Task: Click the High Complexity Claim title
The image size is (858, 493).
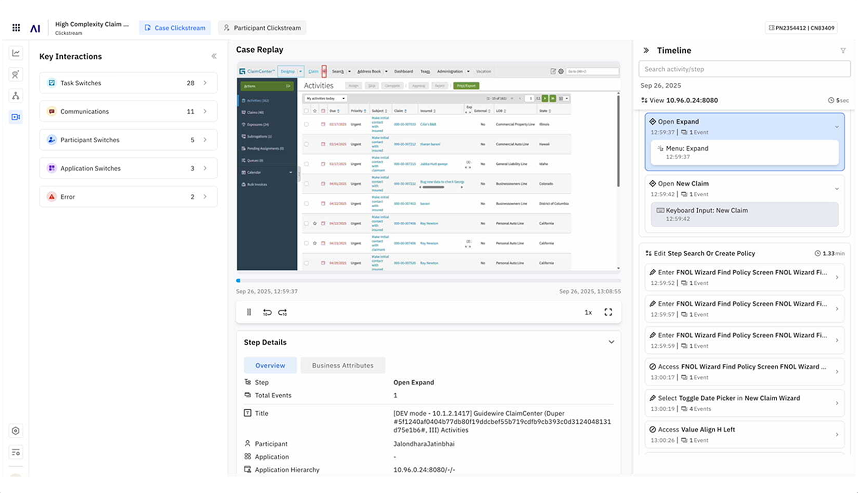Action: 92,24
